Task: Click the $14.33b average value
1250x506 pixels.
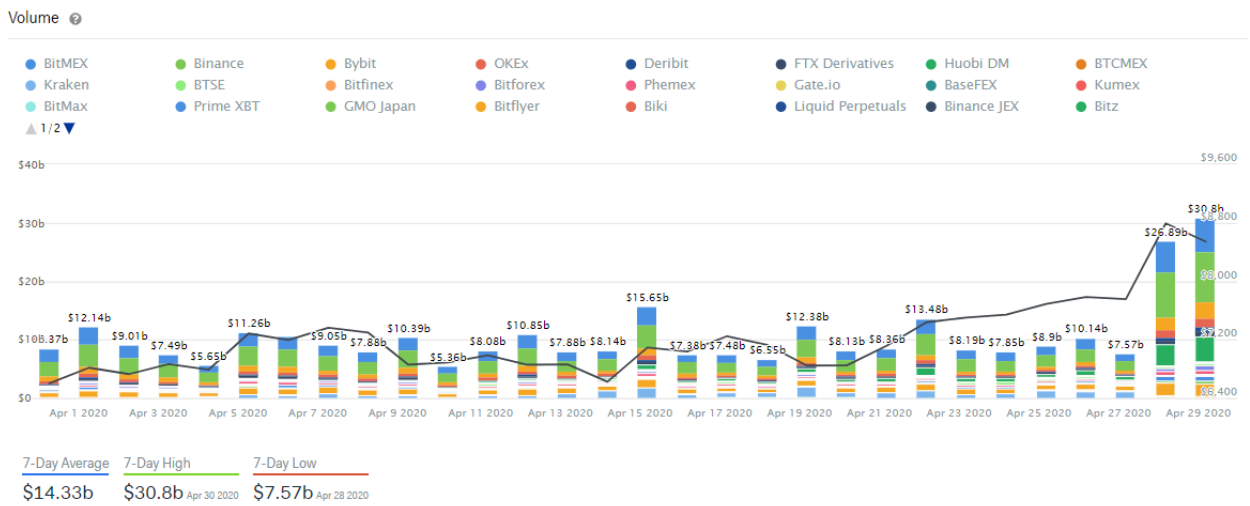Action: (58, 491)
